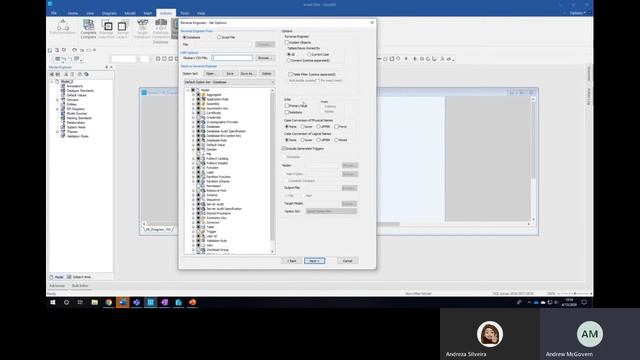Viewport: 640px width, 360px height.
Task: Set logical names conversion to Mixed
Action: 337,140
